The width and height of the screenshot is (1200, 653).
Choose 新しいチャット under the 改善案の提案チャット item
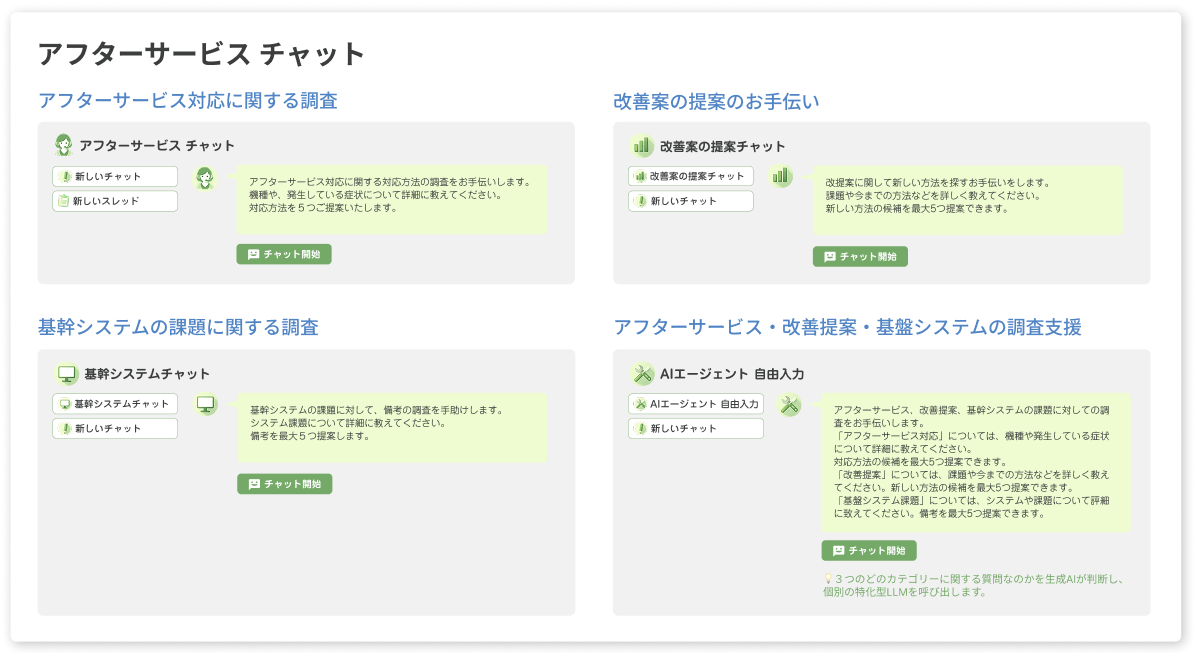click(691, 201)
